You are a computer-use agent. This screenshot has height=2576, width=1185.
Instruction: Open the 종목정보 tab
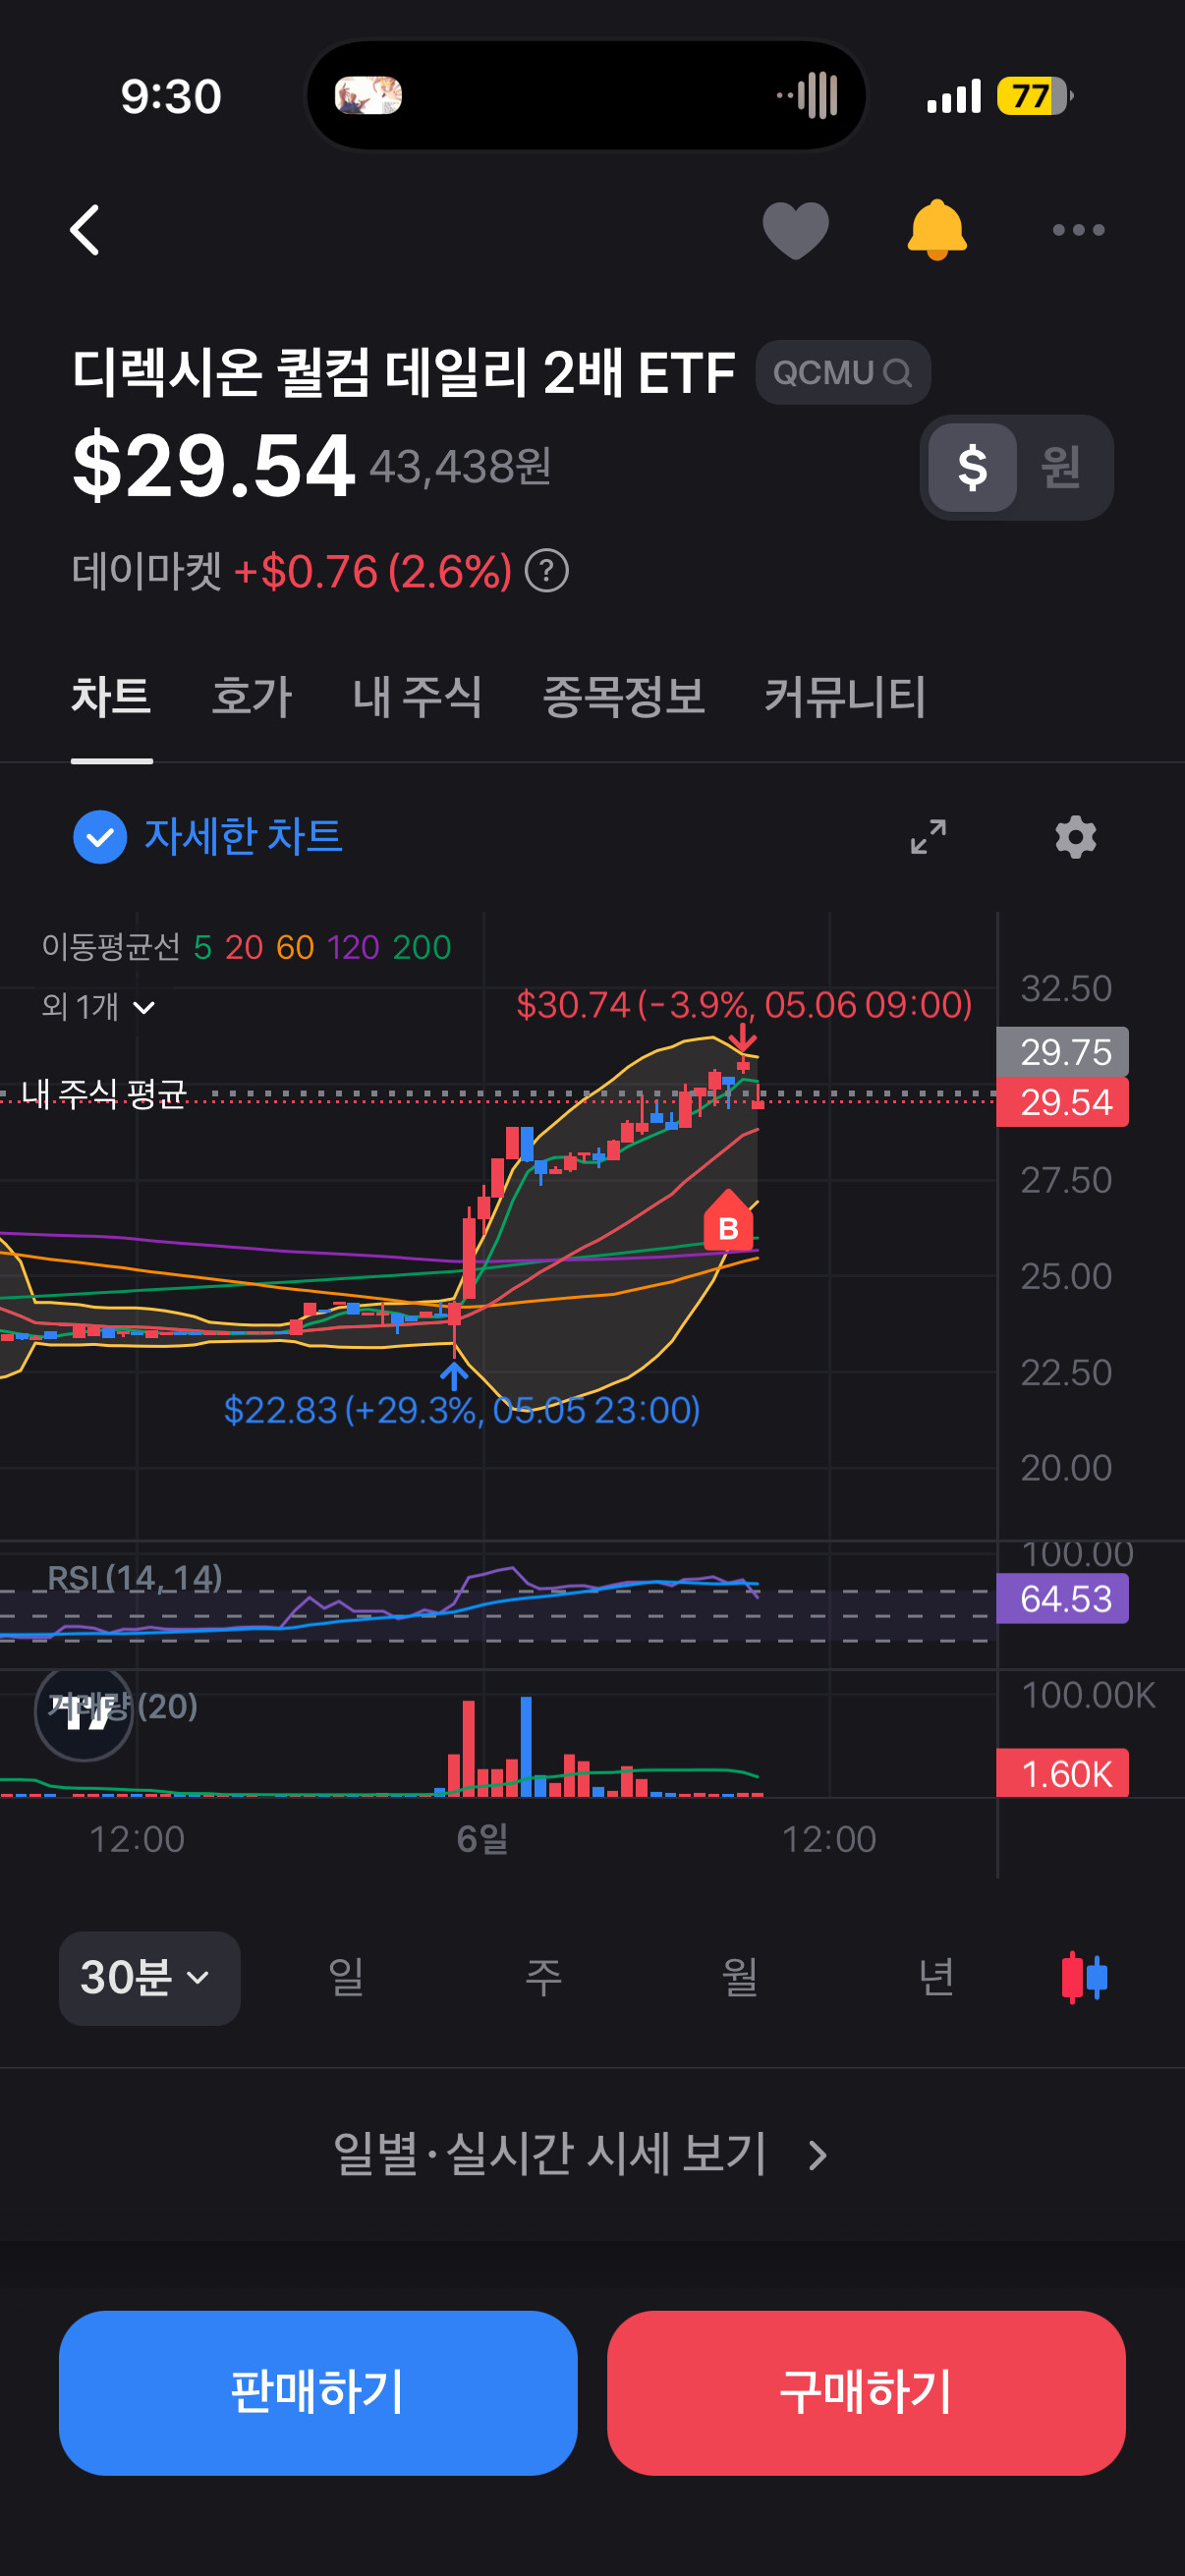click(x=623, y=696)
